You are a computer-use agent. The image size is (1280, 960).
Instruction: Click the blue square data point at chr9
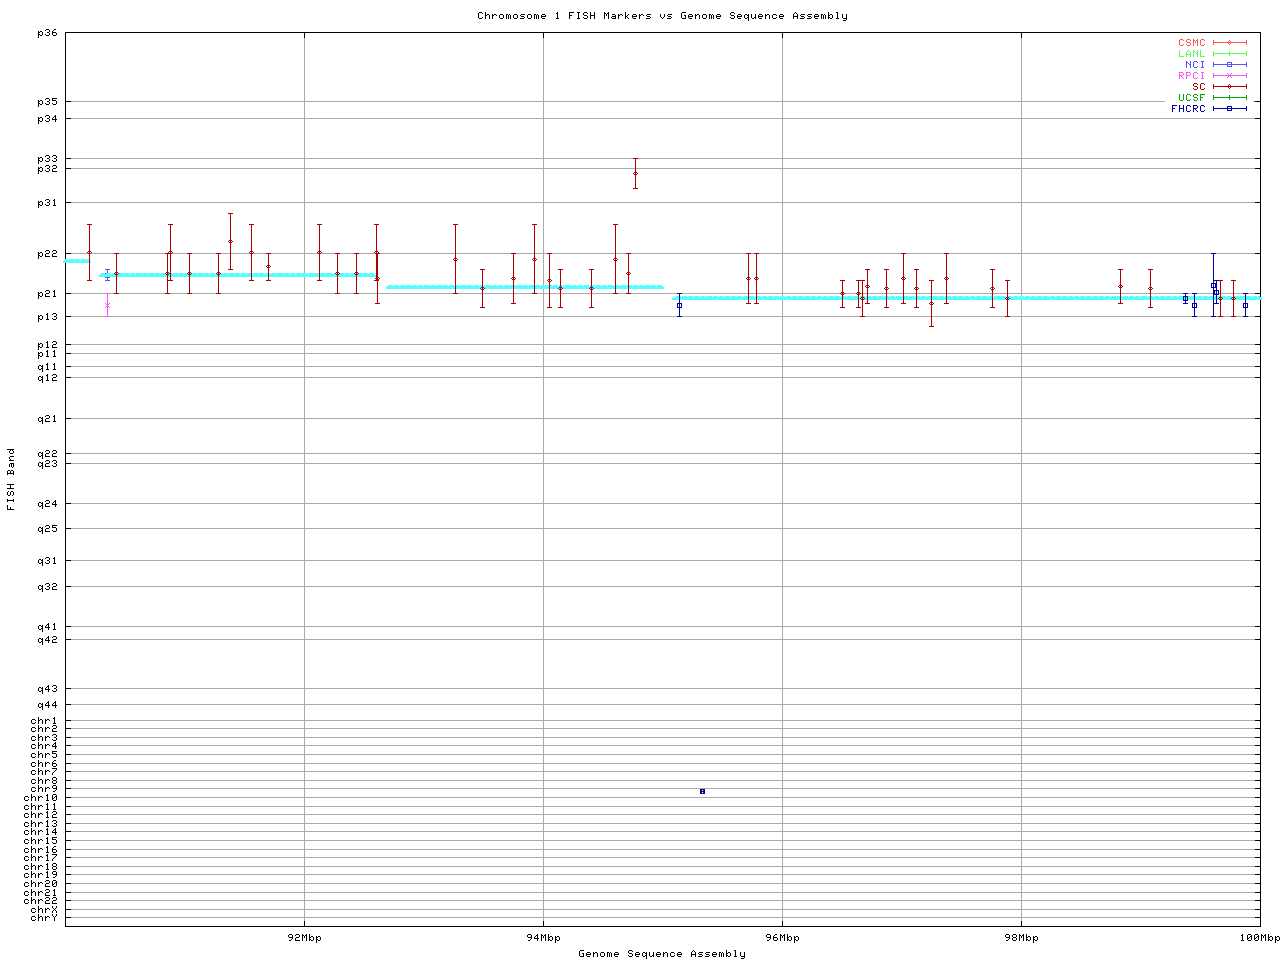pyautogui.click(x=702, y=791)
